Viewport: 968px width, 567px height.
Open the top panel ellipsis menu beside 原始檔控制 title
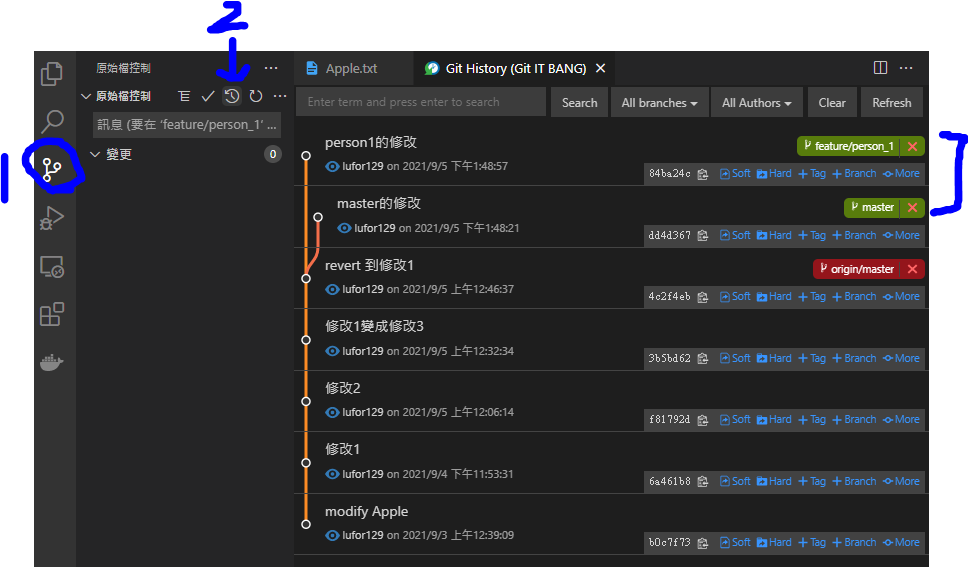tap(271, 68)
